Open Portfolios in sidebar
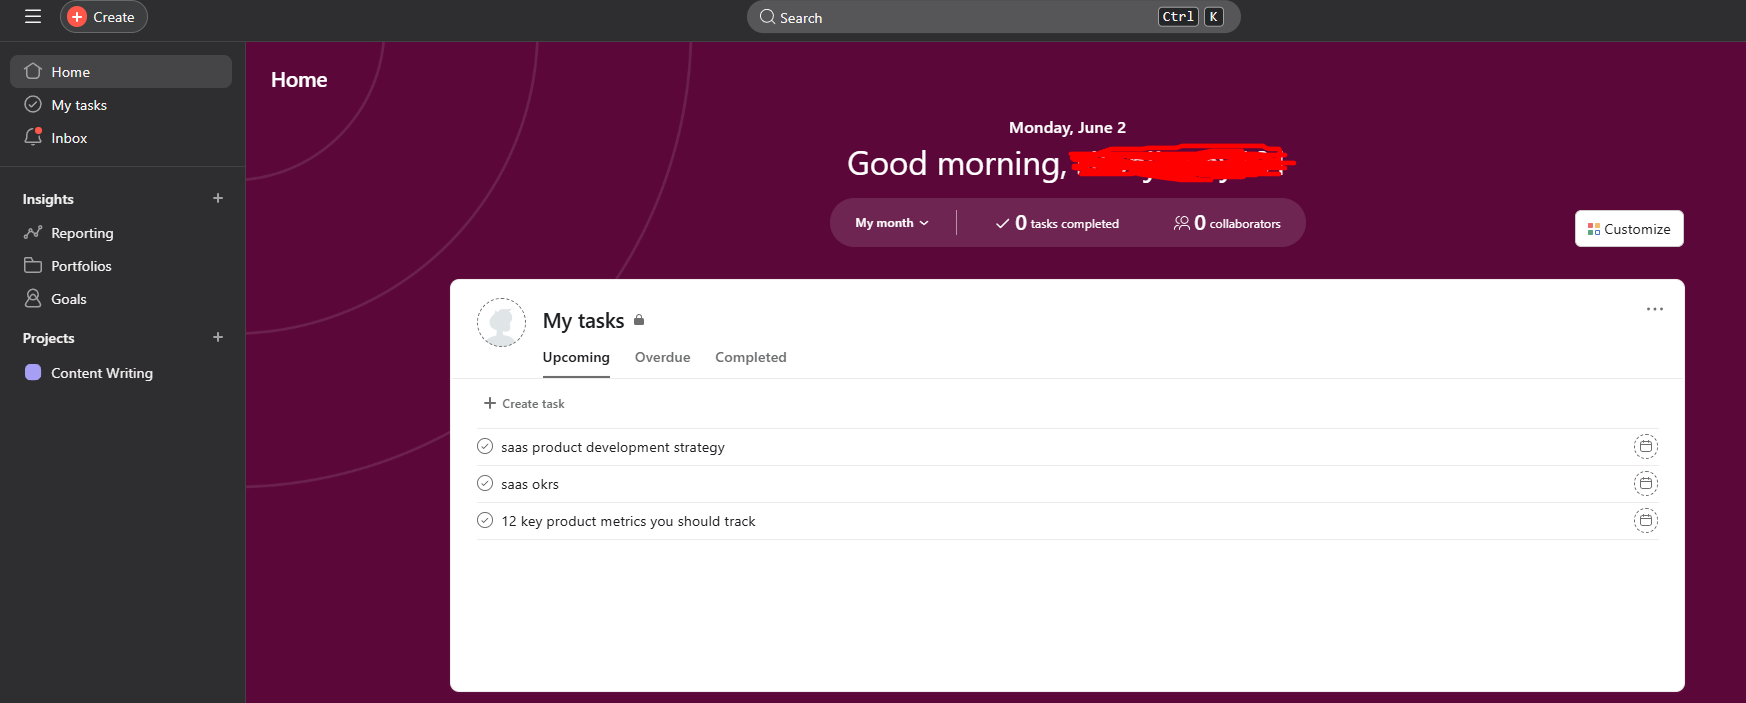The image size is (1746, 703). [x=121, y=266]
